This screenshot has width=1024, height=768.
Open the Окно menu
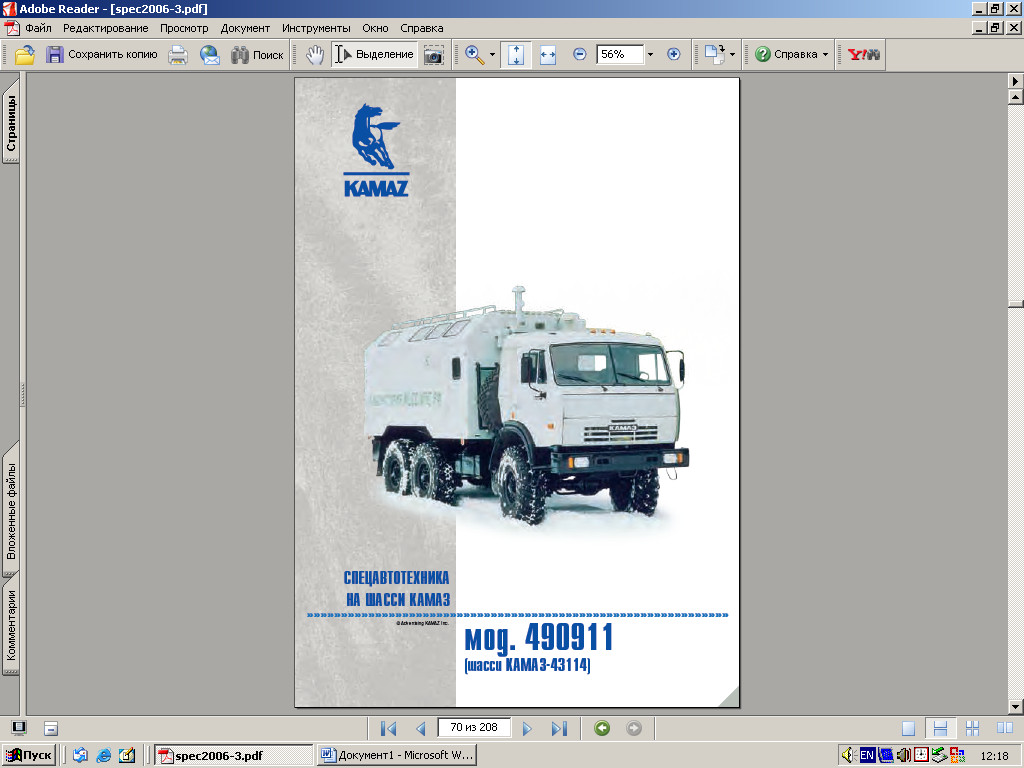coord(376,28)
